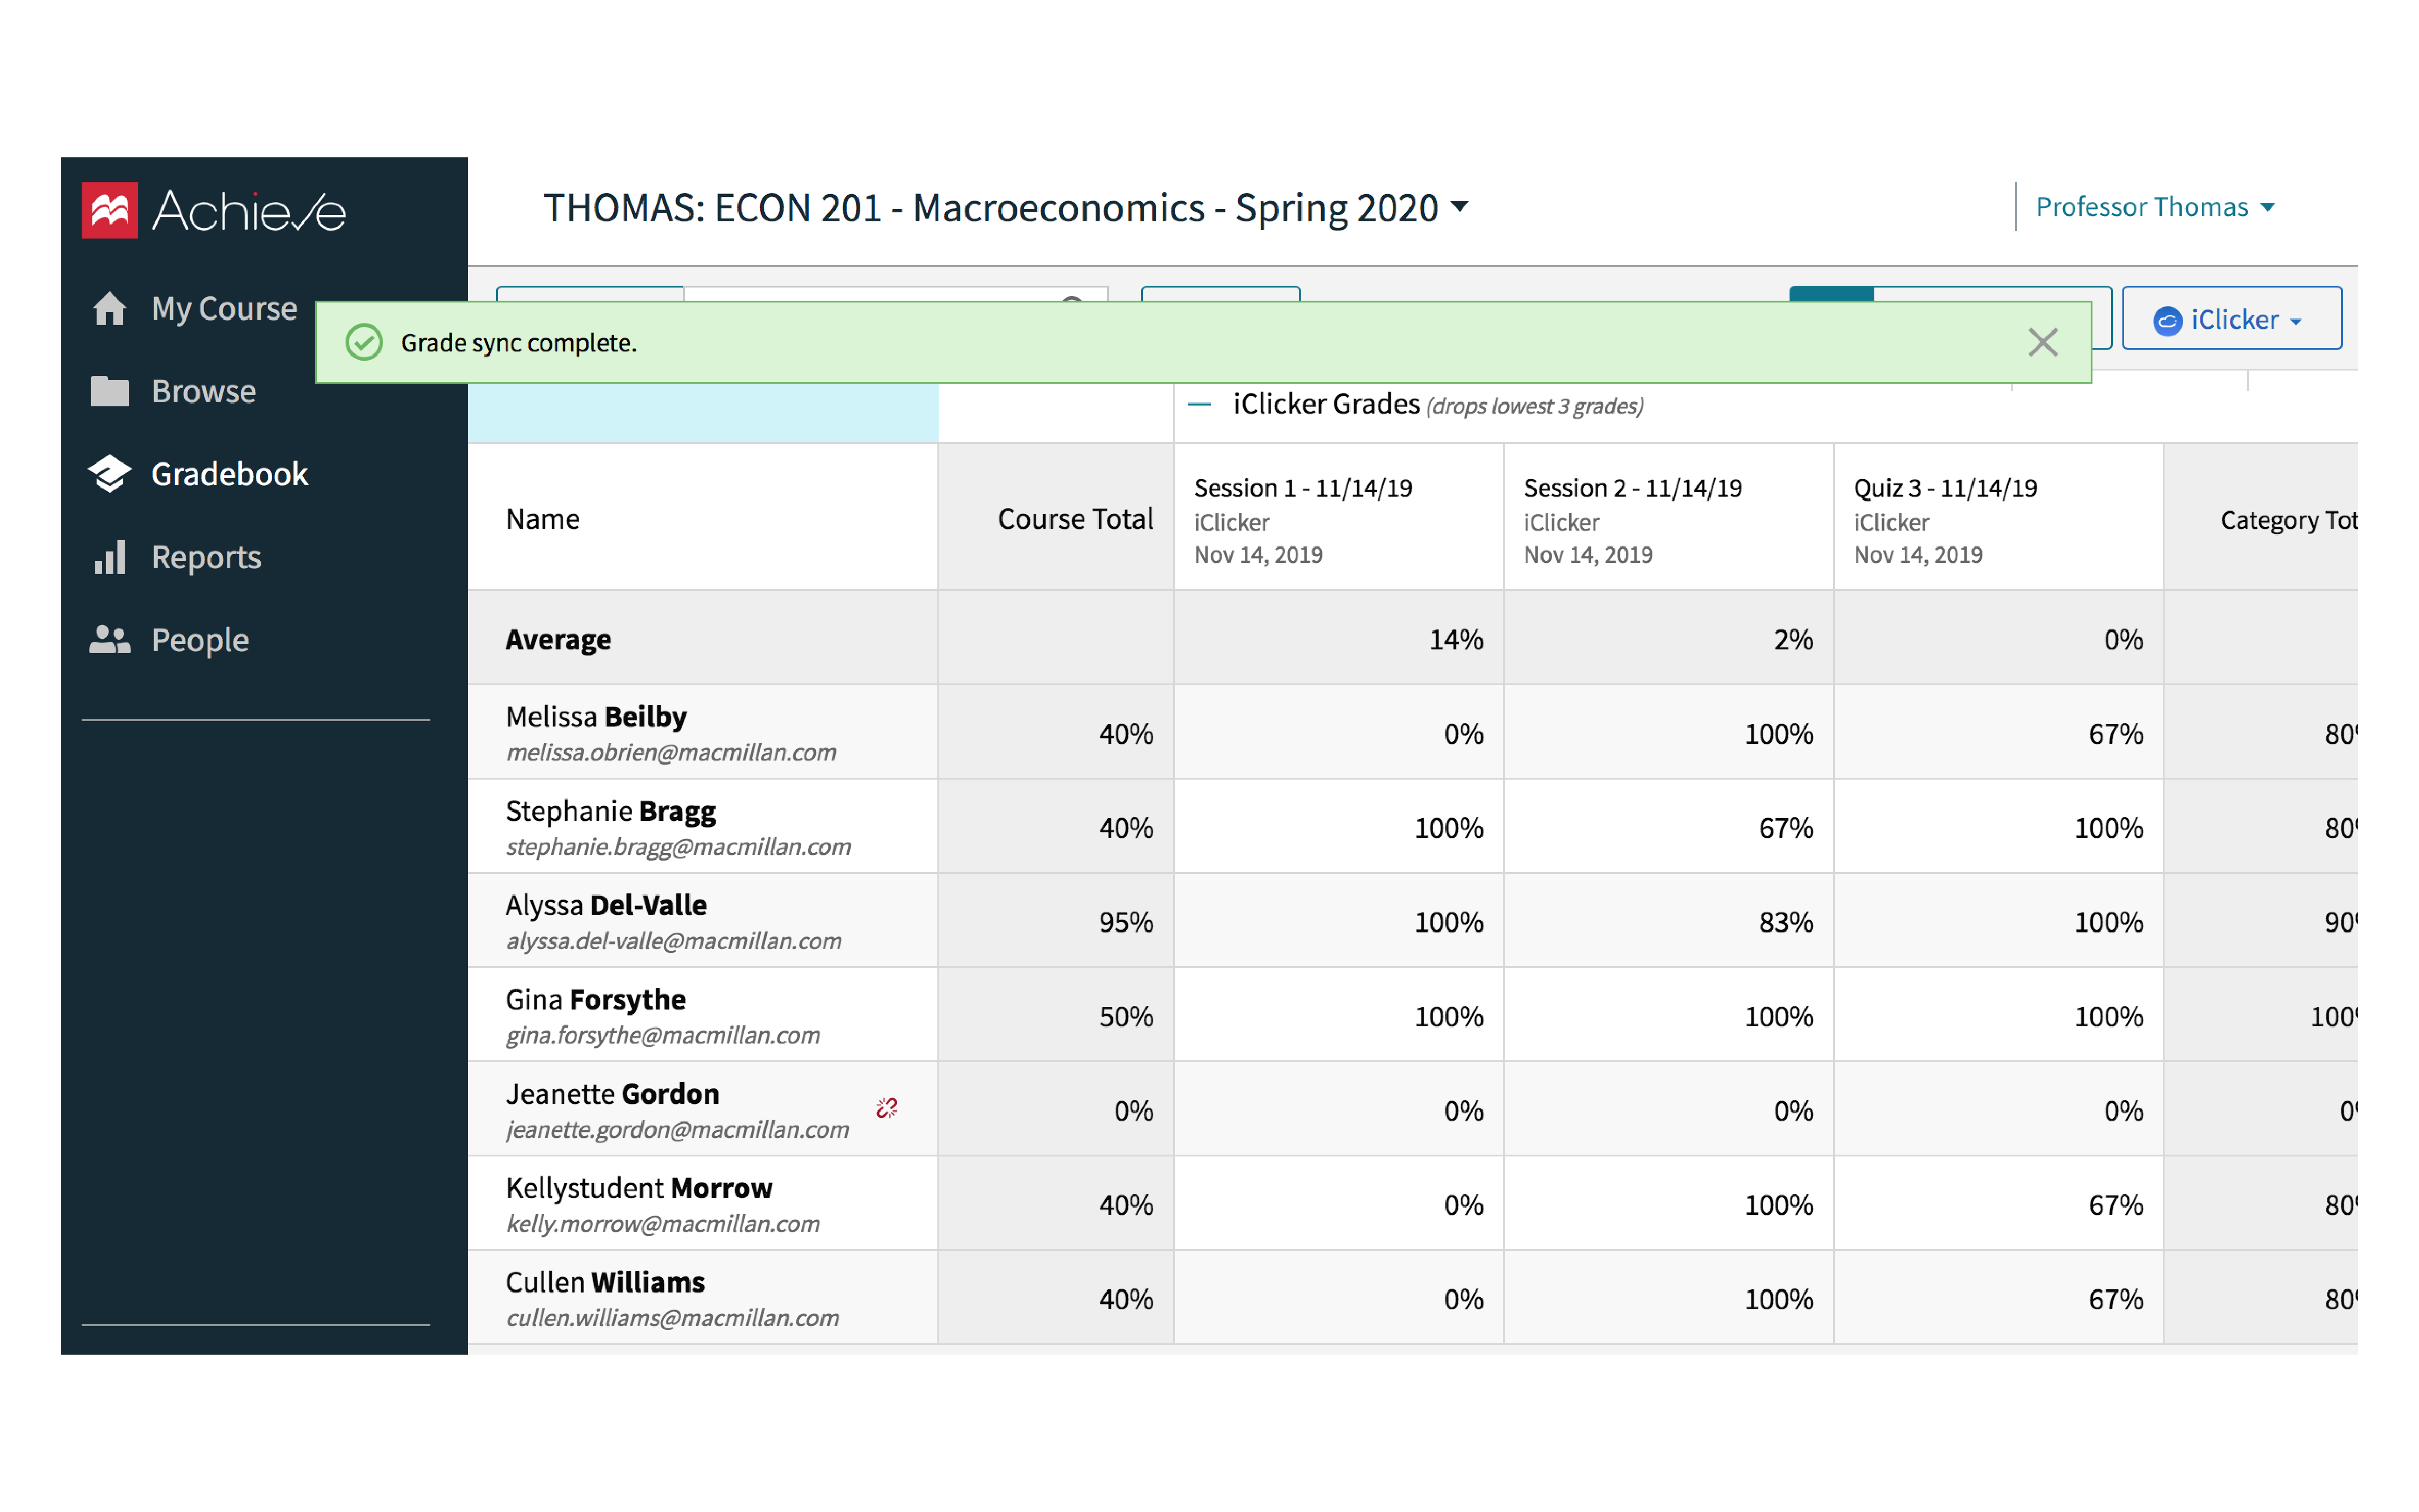The width and height of the screenshot is (2419, 1512).
Task: Click Alyssa Del-Valle's 95% course total
Action: click(1126, 922)
